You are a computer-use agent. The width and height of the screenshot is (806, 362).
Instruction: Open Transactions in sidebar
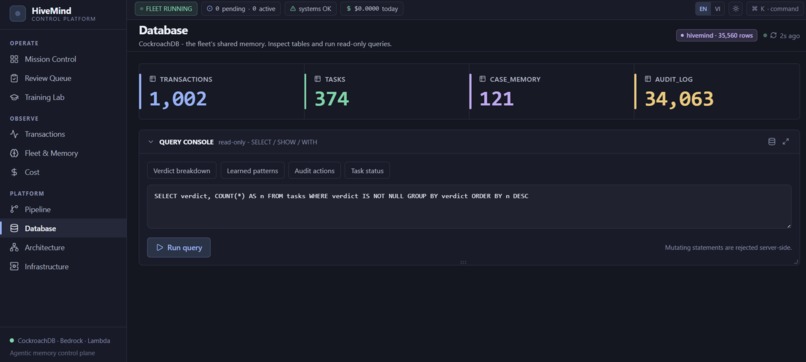(x=63, y=134)
